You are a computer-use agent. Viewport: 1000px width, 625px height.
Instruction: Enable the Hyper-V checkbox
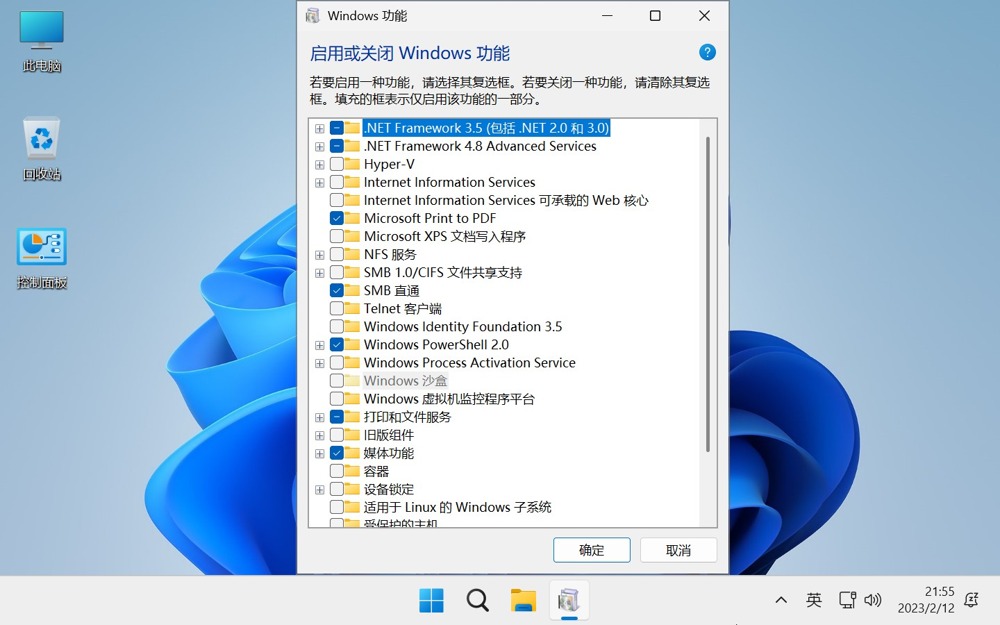(x=337, y=164)
